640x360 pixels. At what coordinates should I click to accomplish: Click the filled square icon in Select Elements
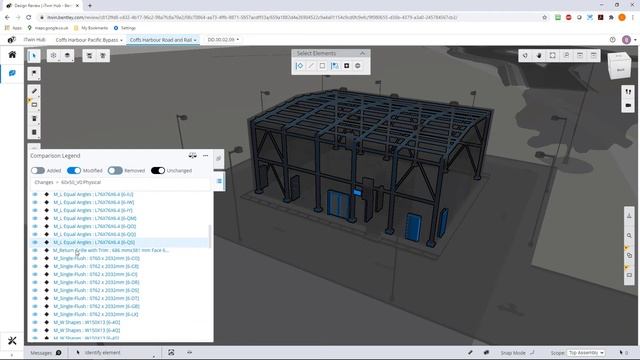pos(347,66)
